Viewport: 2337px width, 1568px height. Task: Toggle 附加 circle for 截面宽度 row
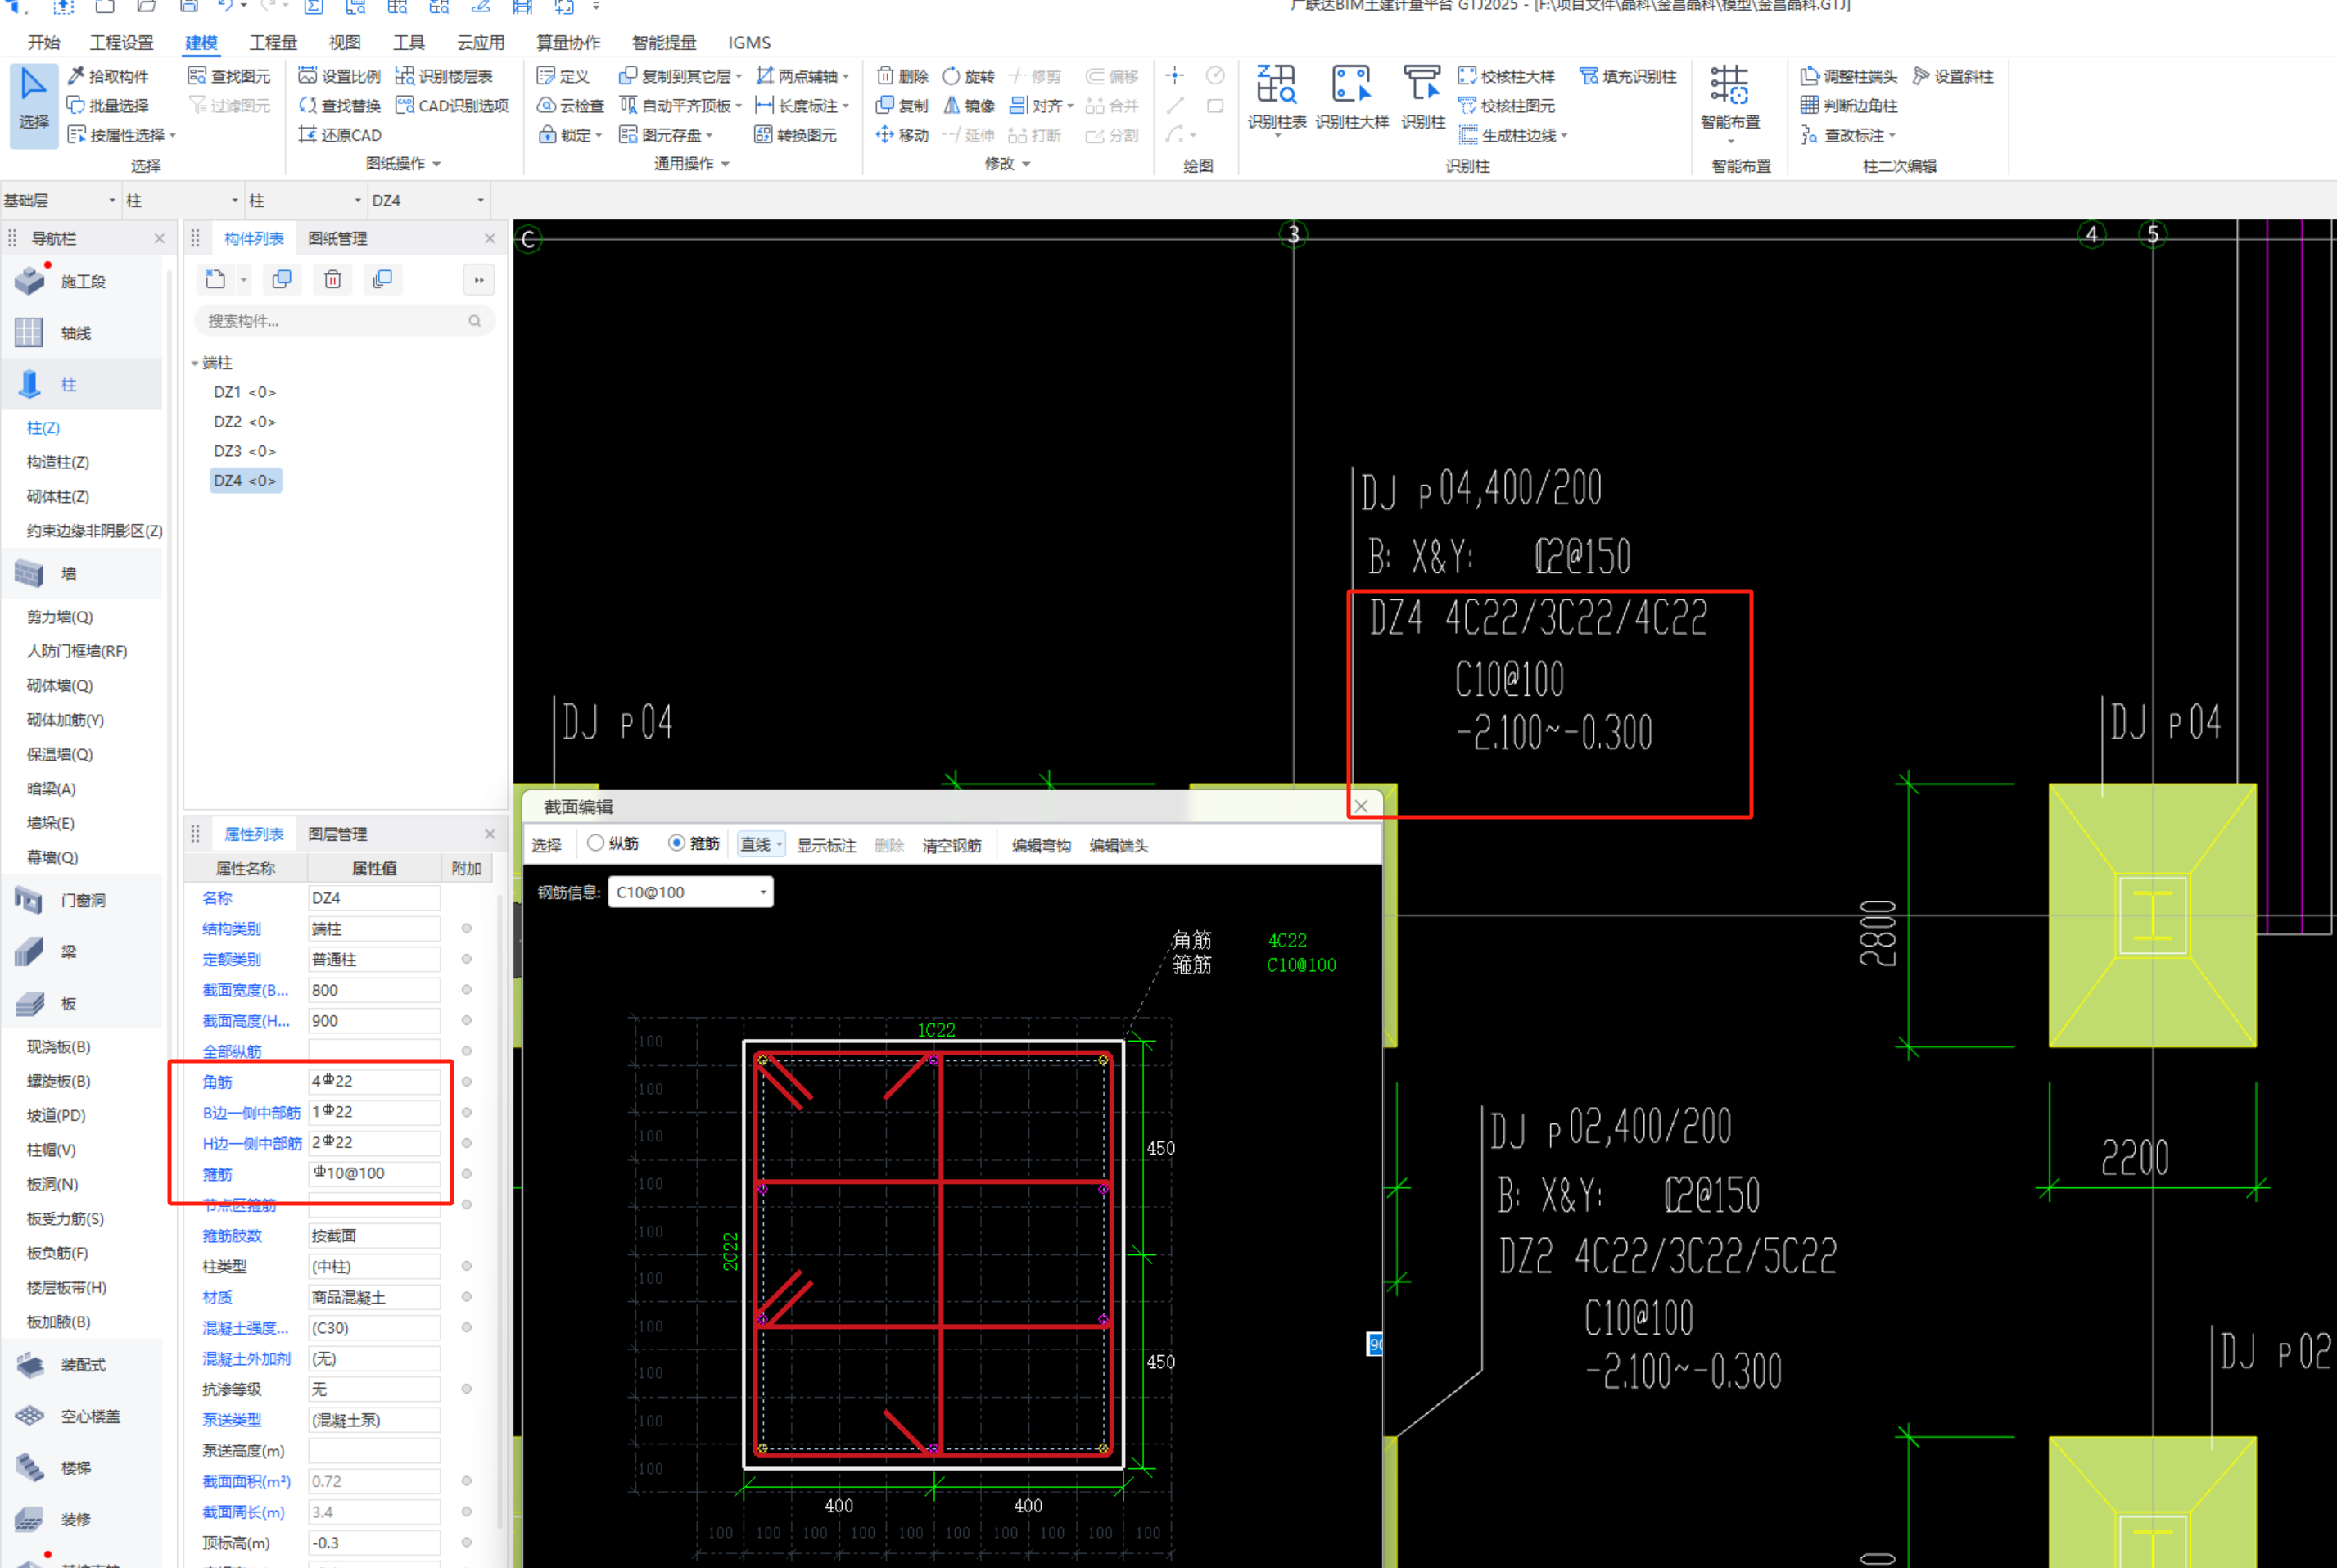[x=466, y=990]
